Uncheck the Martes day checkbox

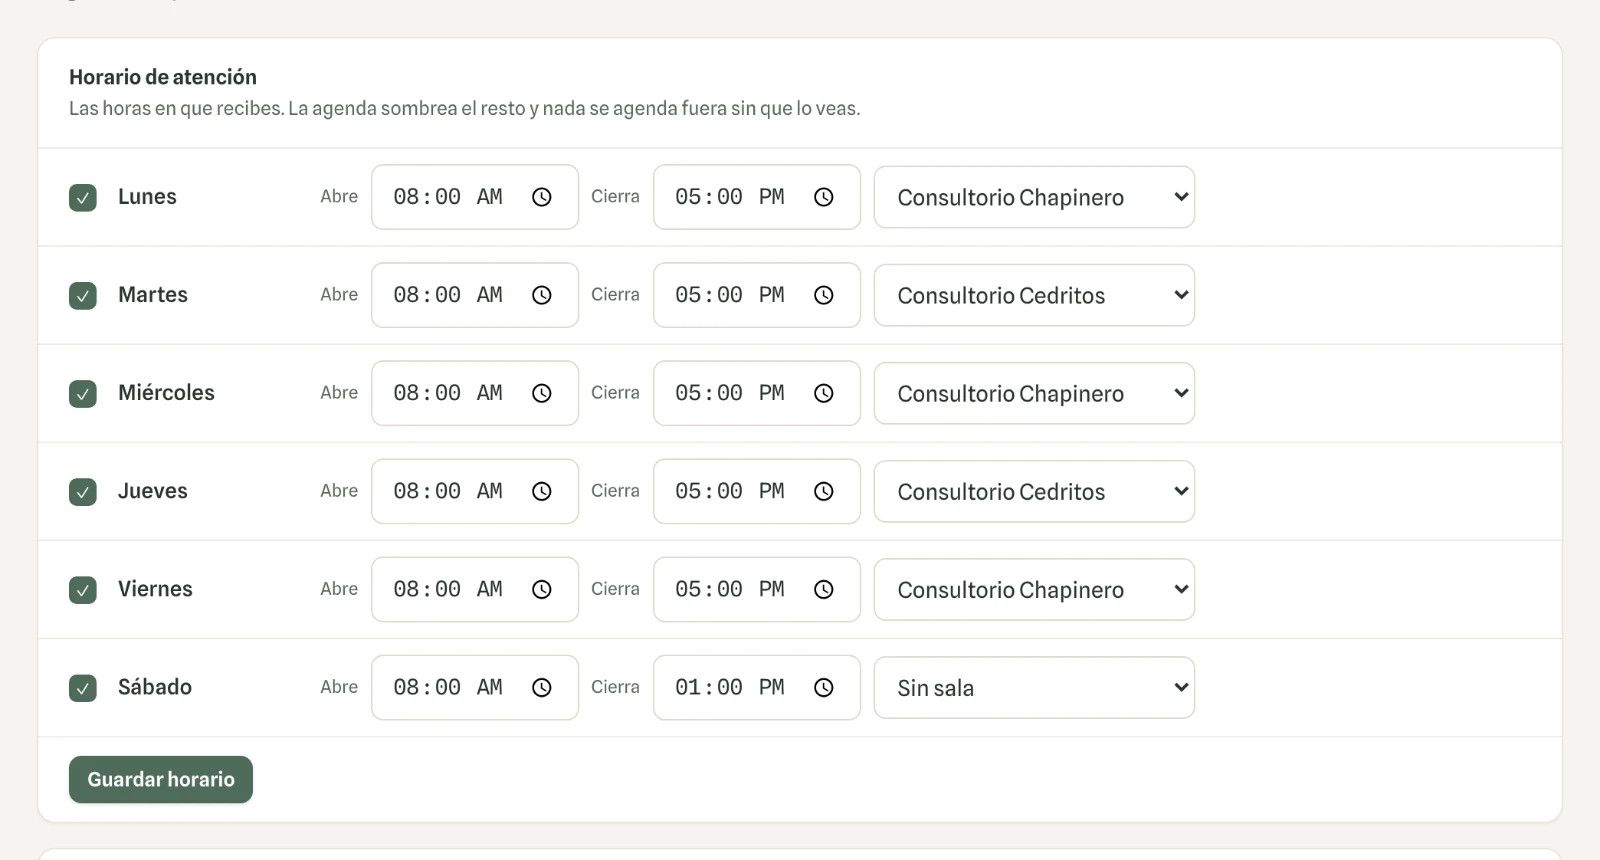click(x=83, y=295)
